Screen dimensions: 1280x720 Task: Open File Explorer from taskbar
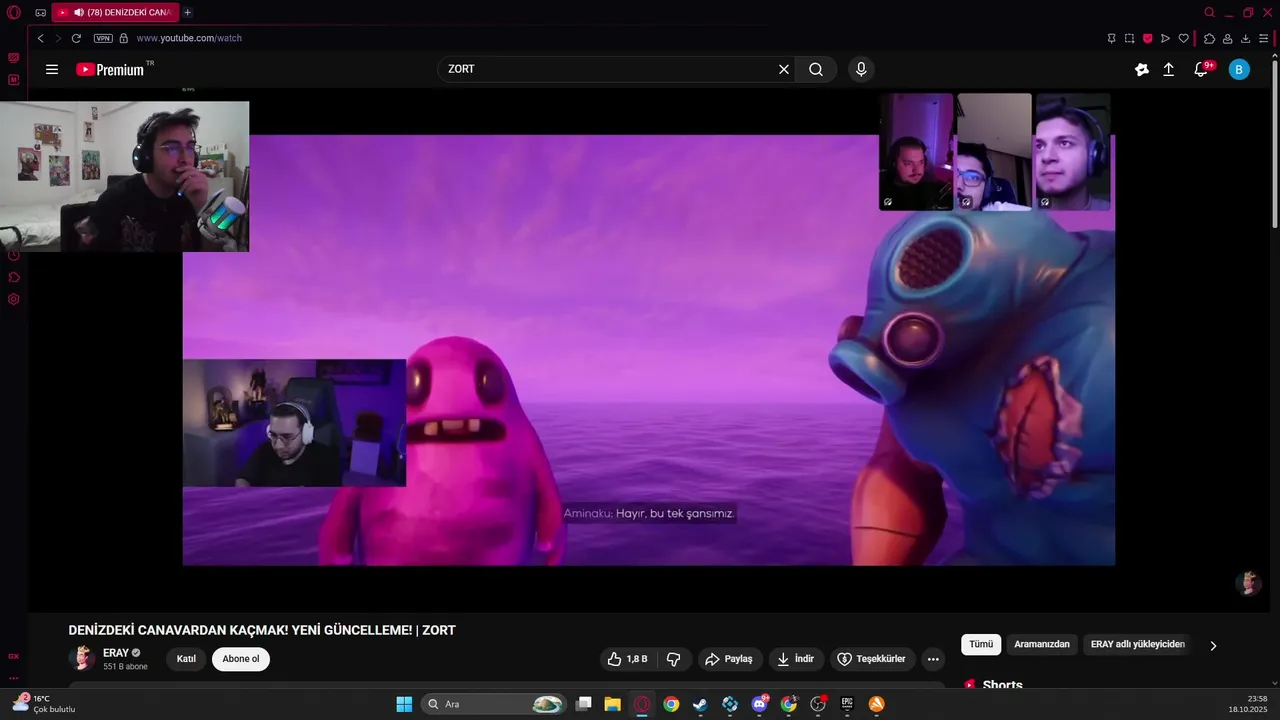612,704
